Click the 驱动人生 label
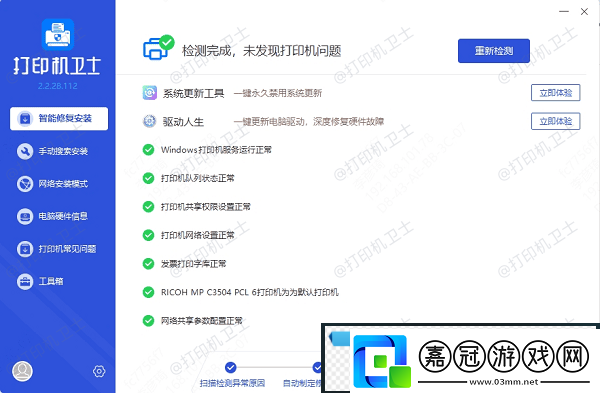Viewport: 600px width, 393px height. [x=183, y=122]
